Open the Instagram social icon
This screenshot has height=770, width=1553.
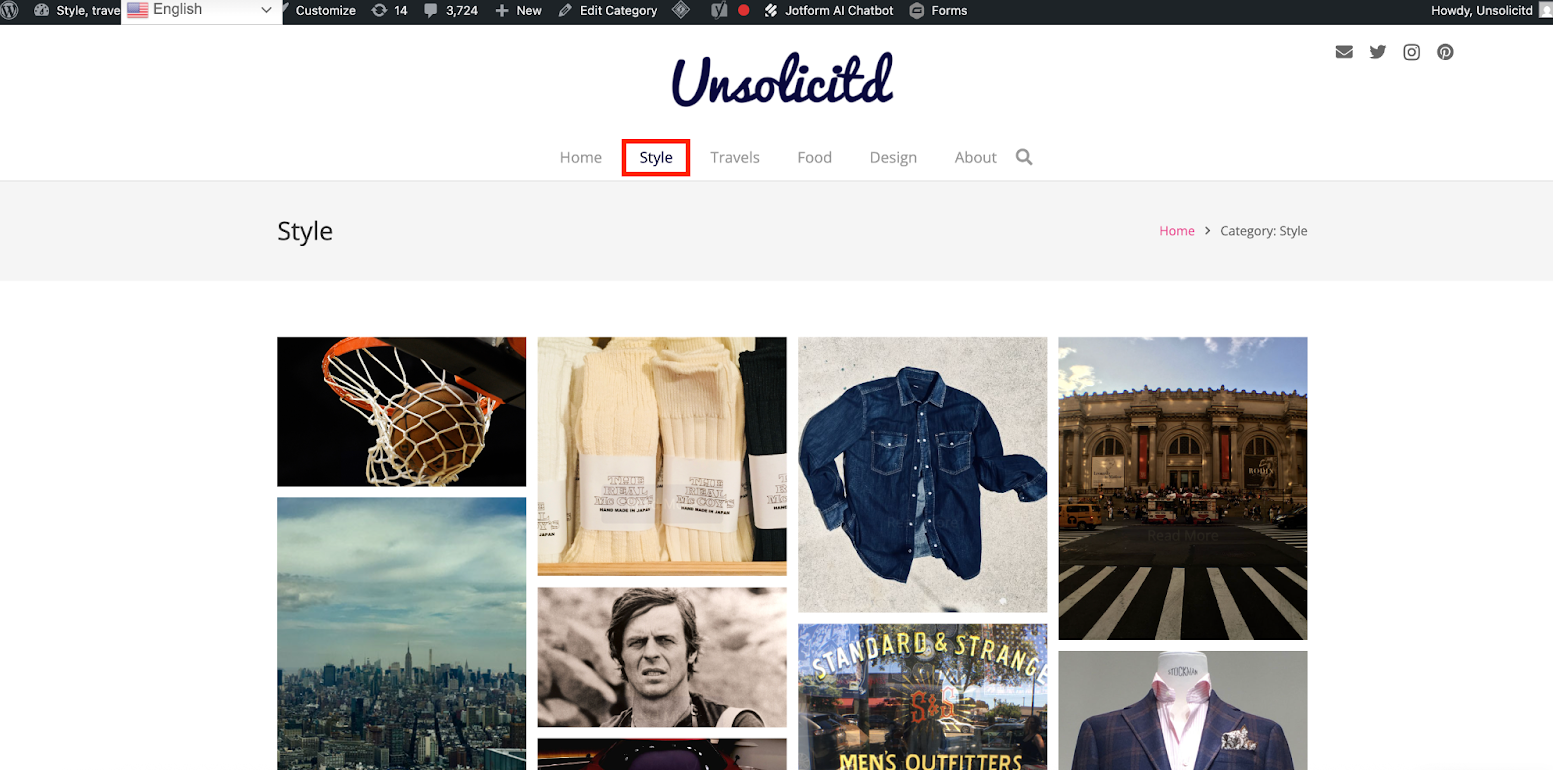pos(1411,52)
